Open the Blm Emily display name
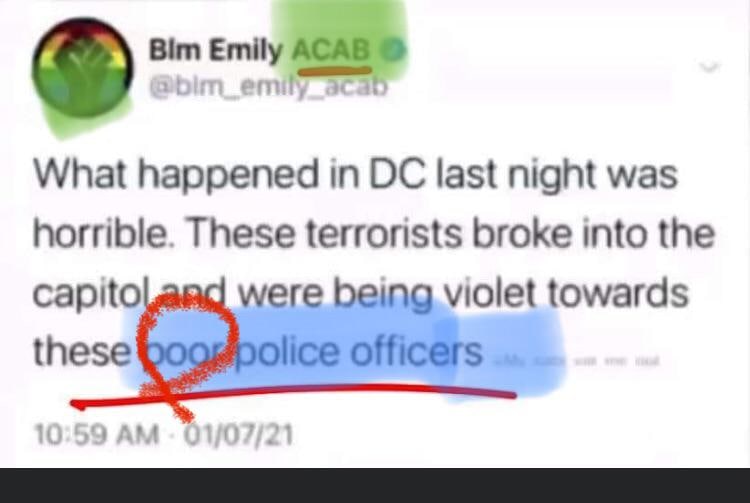Image resolution: width=750 pixels, height=503 pixels. tap(216, 51)
